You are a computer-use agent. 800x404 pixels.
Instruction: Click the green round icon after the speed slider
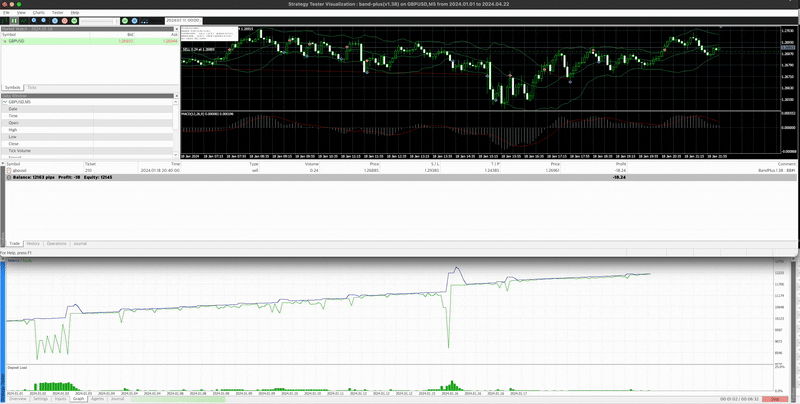[124, 21]
